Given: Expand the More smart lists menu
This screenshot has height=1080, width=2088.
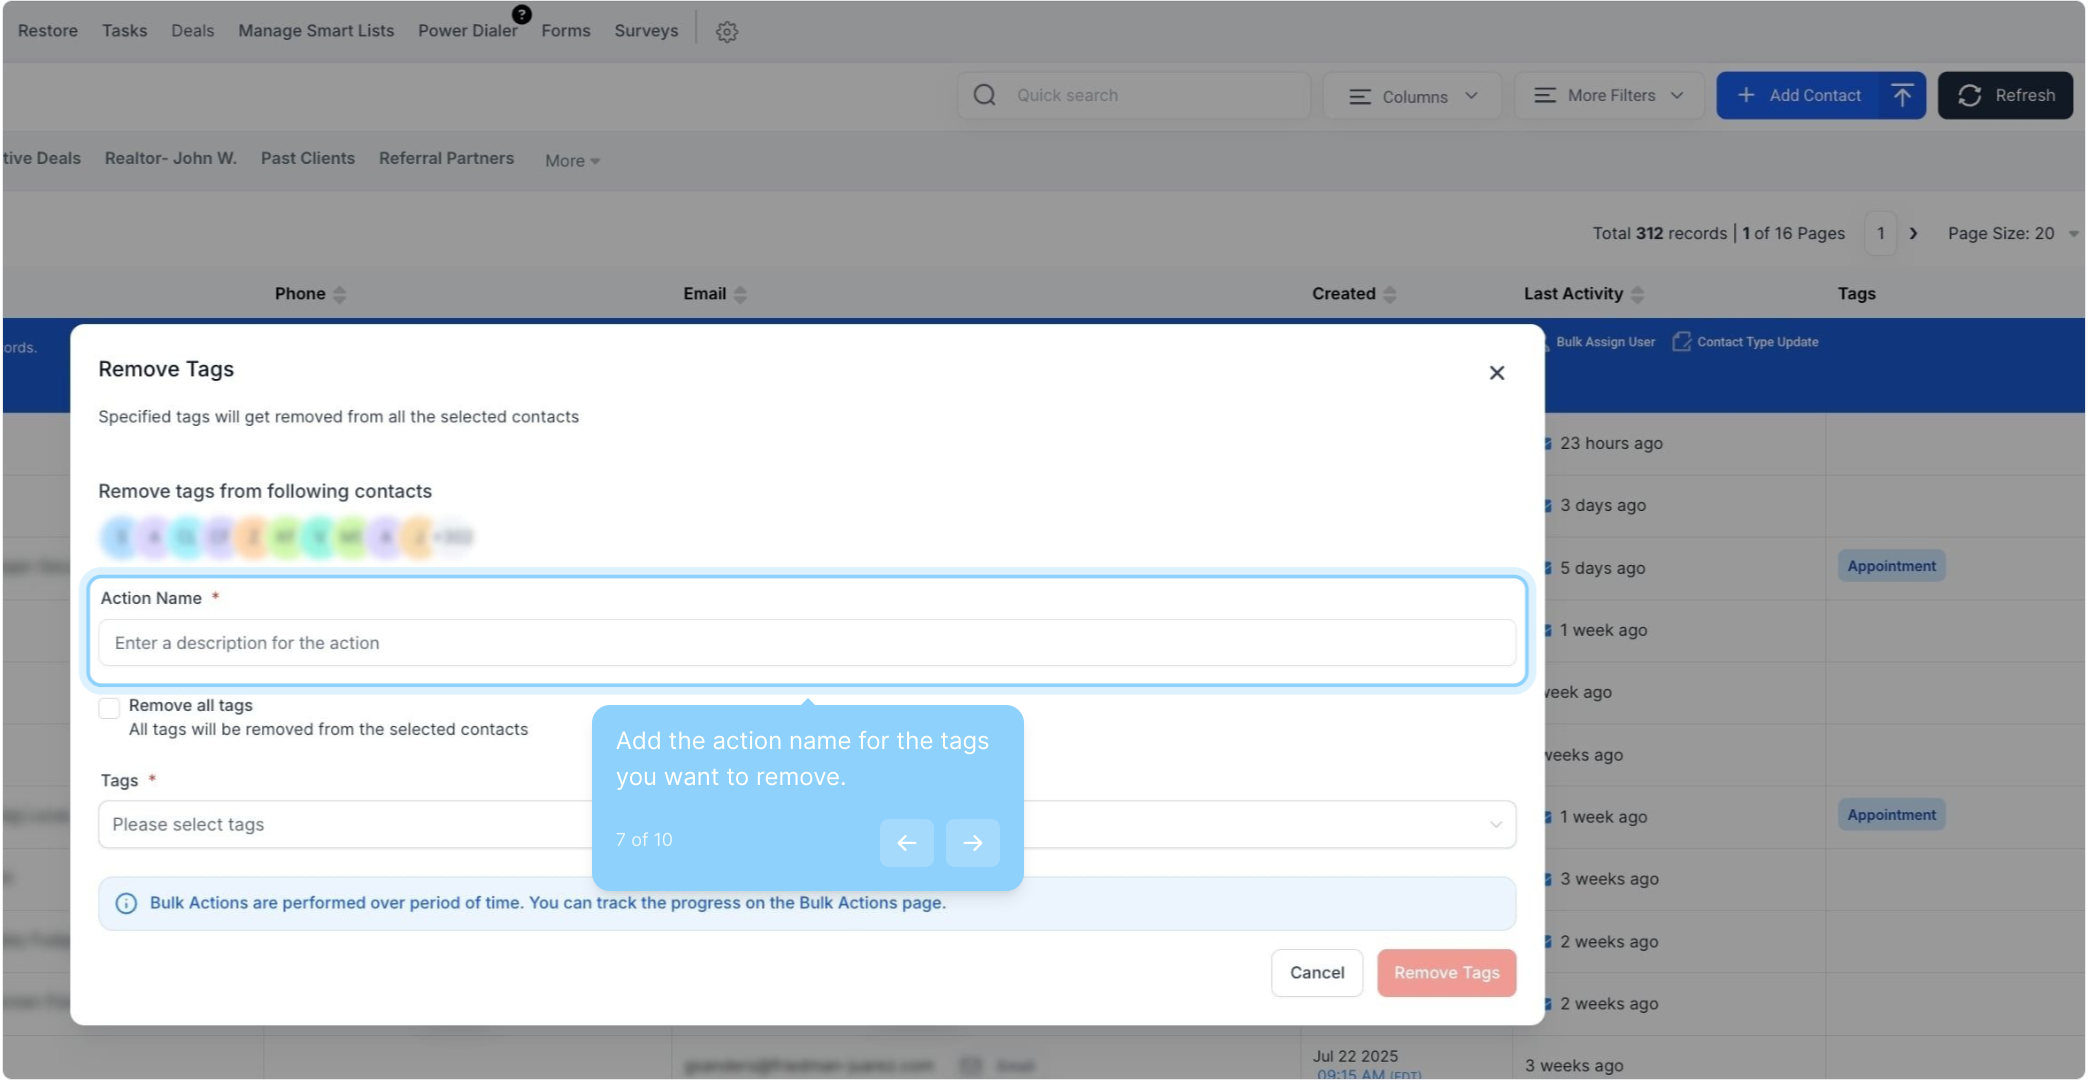Looking at the screenshot, I should tap(572, 161).
